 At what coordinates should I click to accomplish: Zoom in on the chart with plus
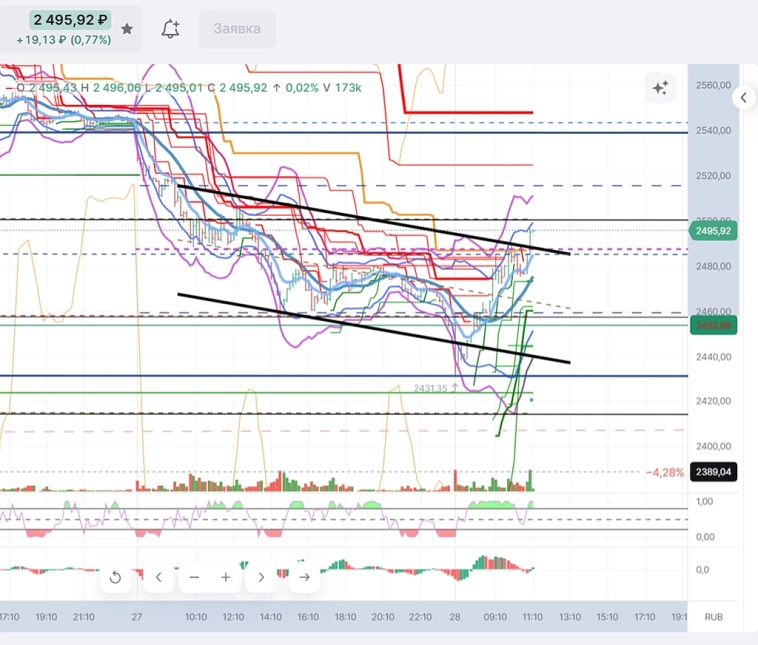[x=226, y=577]
